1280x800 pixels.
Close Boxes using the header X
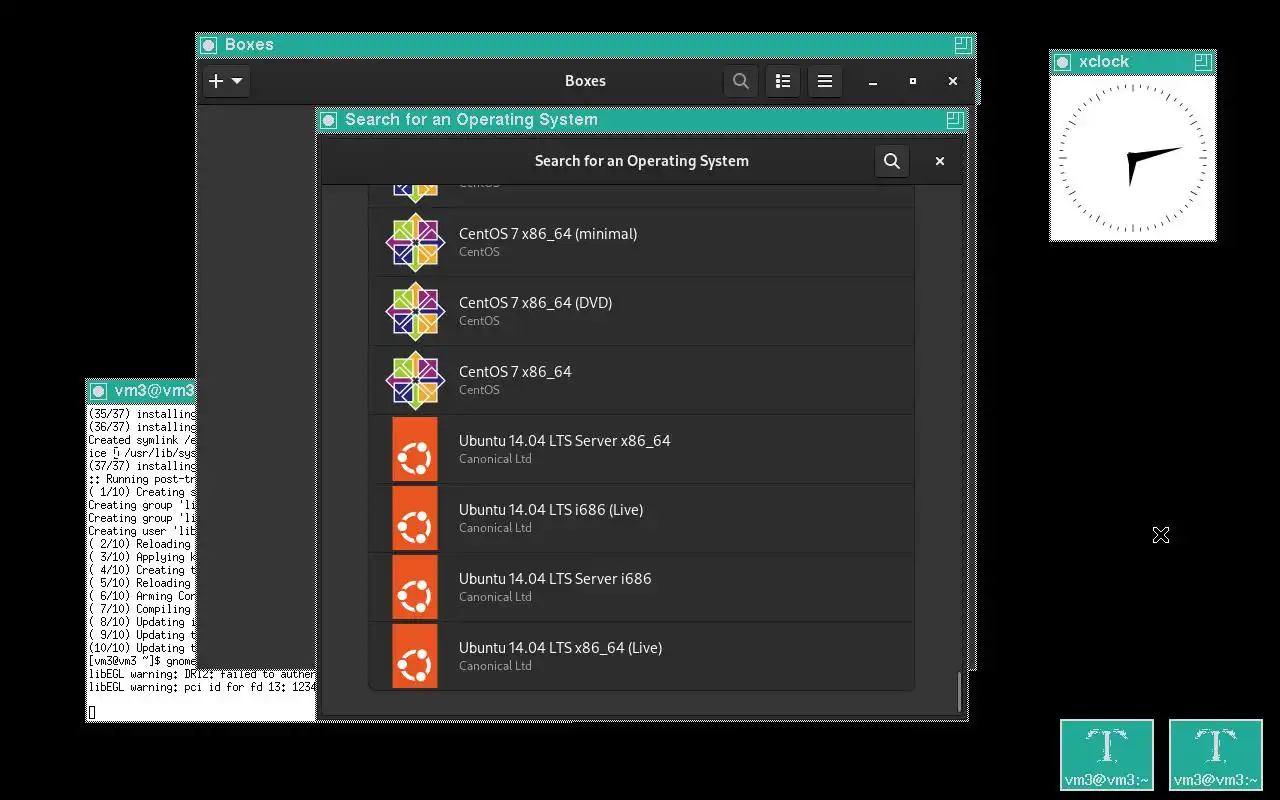pyautogui.click(x=953, y=81)
